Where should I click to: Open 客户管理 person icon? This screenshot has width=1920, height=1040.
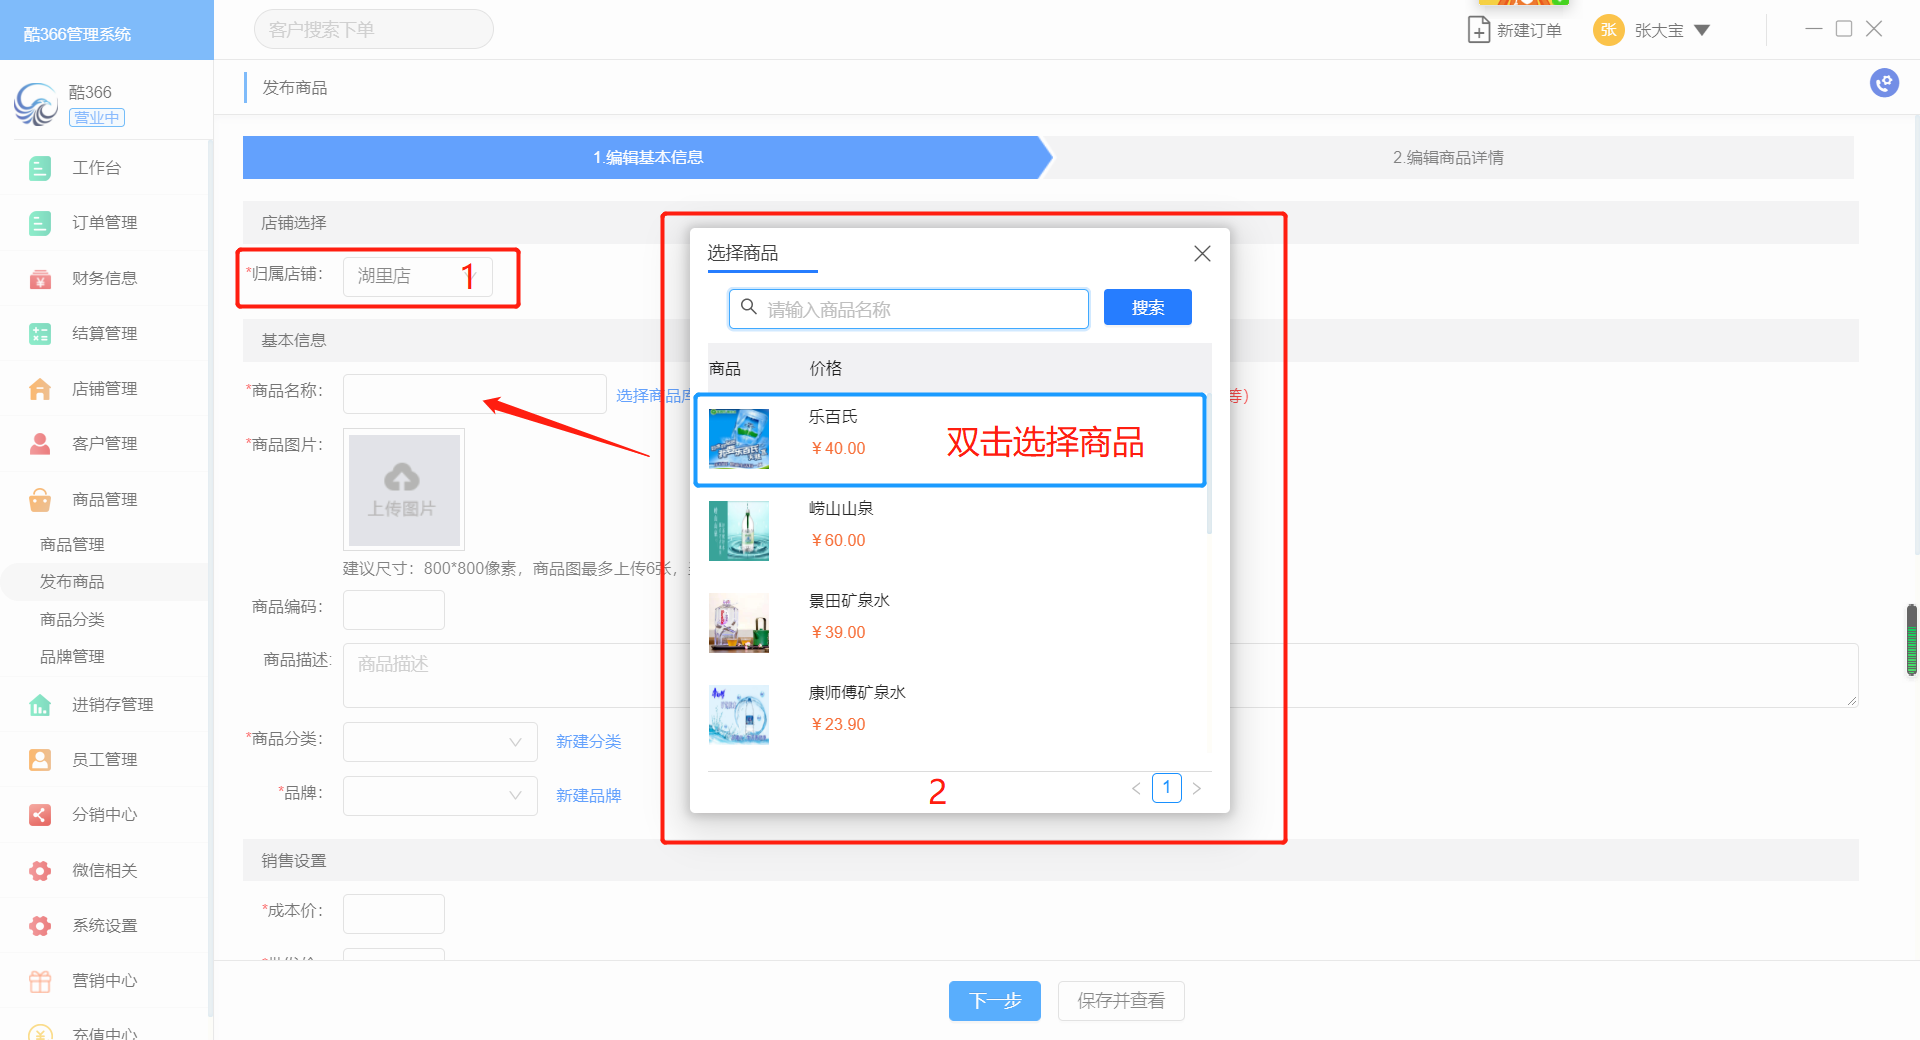click(40, 444)
